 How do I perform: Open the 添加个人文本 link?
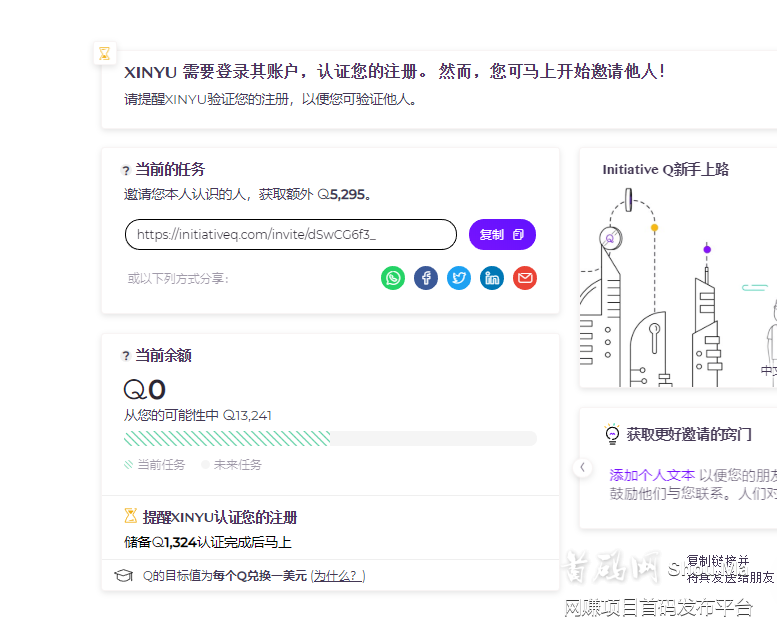652,475
